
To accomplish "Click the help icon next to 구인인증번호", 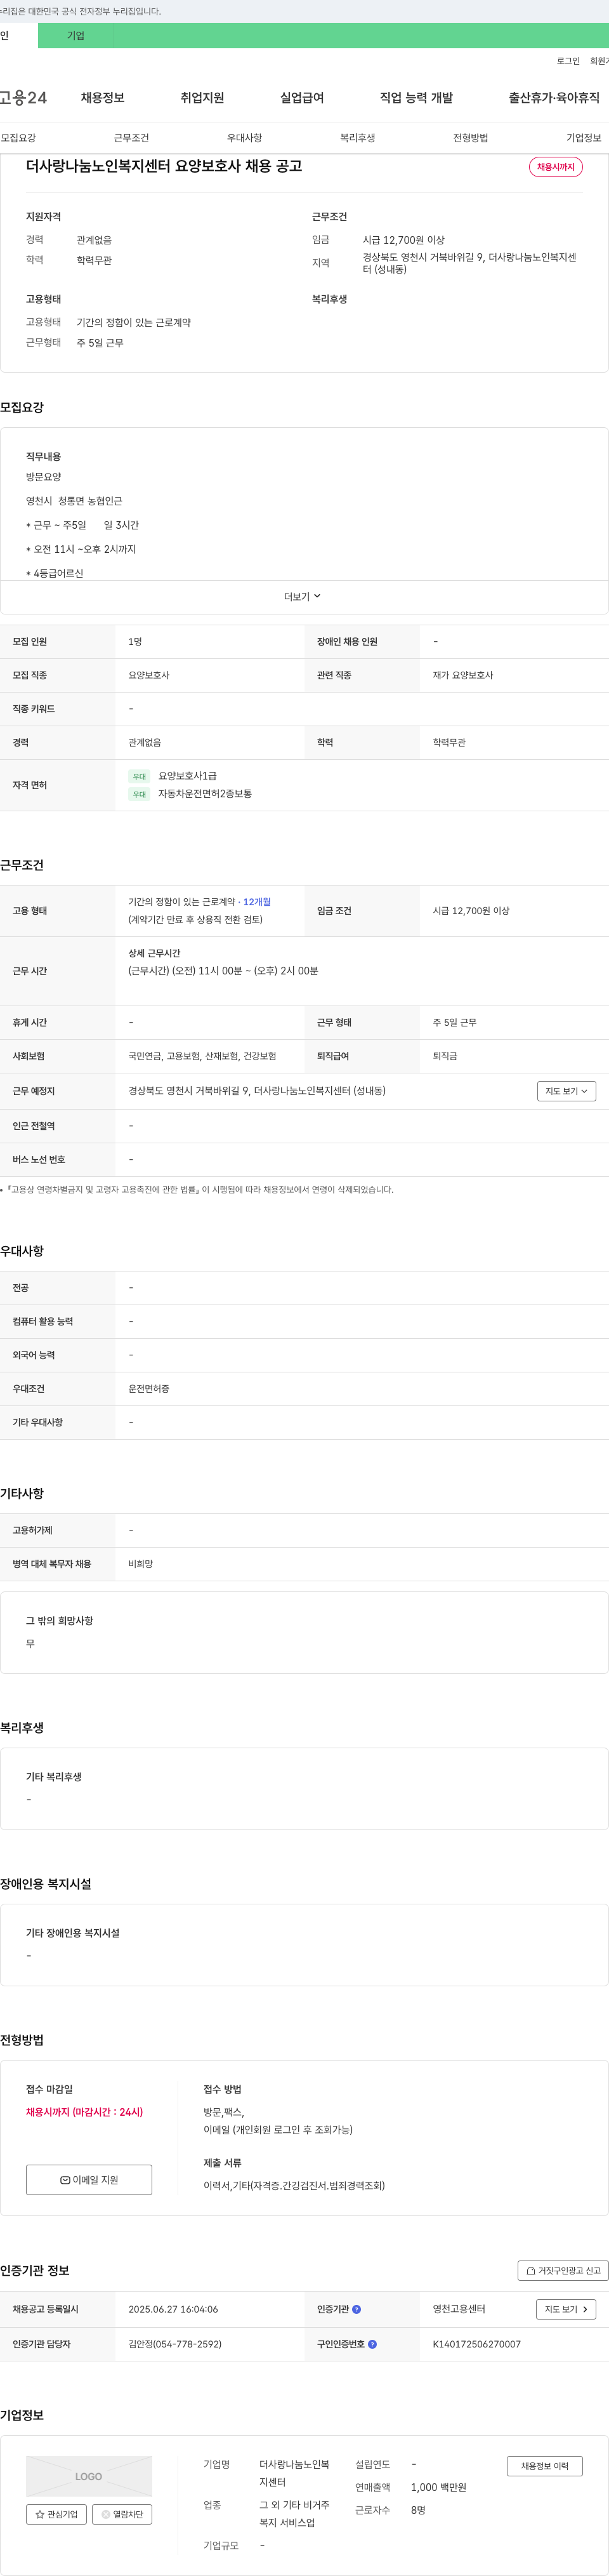I will 373,2344.
